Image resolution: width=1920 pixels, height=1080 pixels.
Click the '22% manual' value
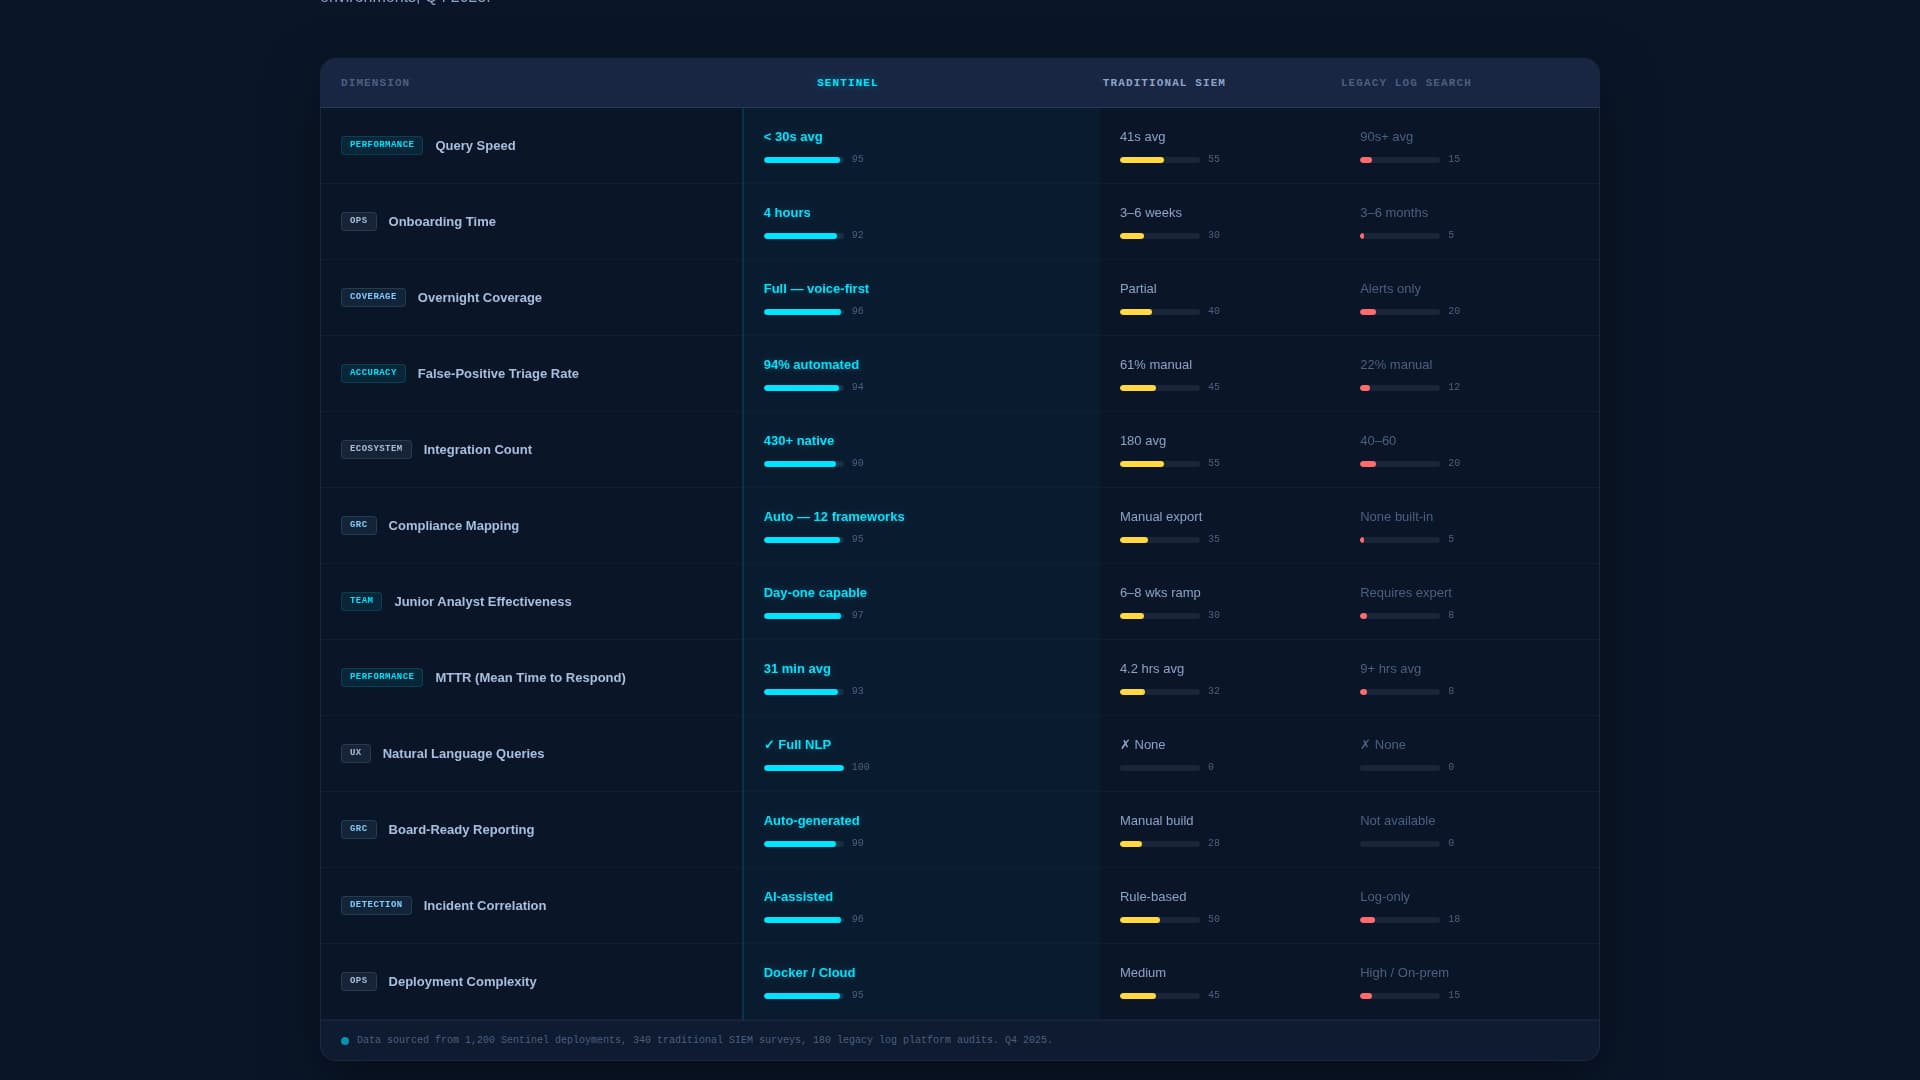[x=1396, y=365]
